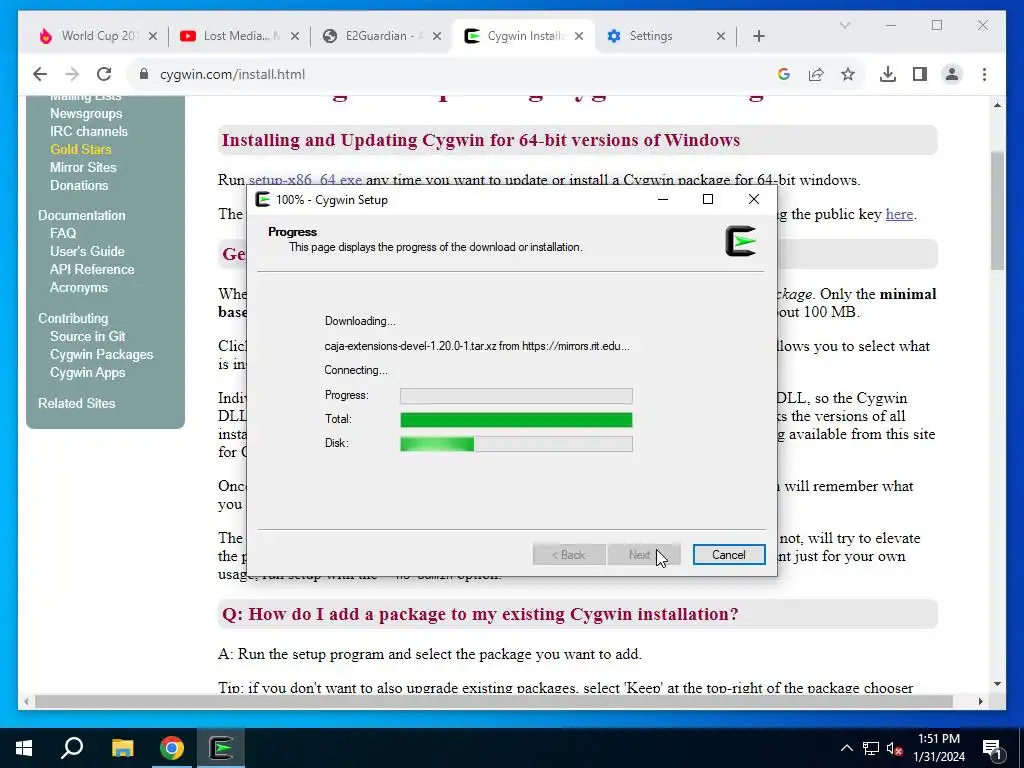The height and width of the screenshot is (768, 1024).
Task: Open Donations sidebar link
Action: 79,185
